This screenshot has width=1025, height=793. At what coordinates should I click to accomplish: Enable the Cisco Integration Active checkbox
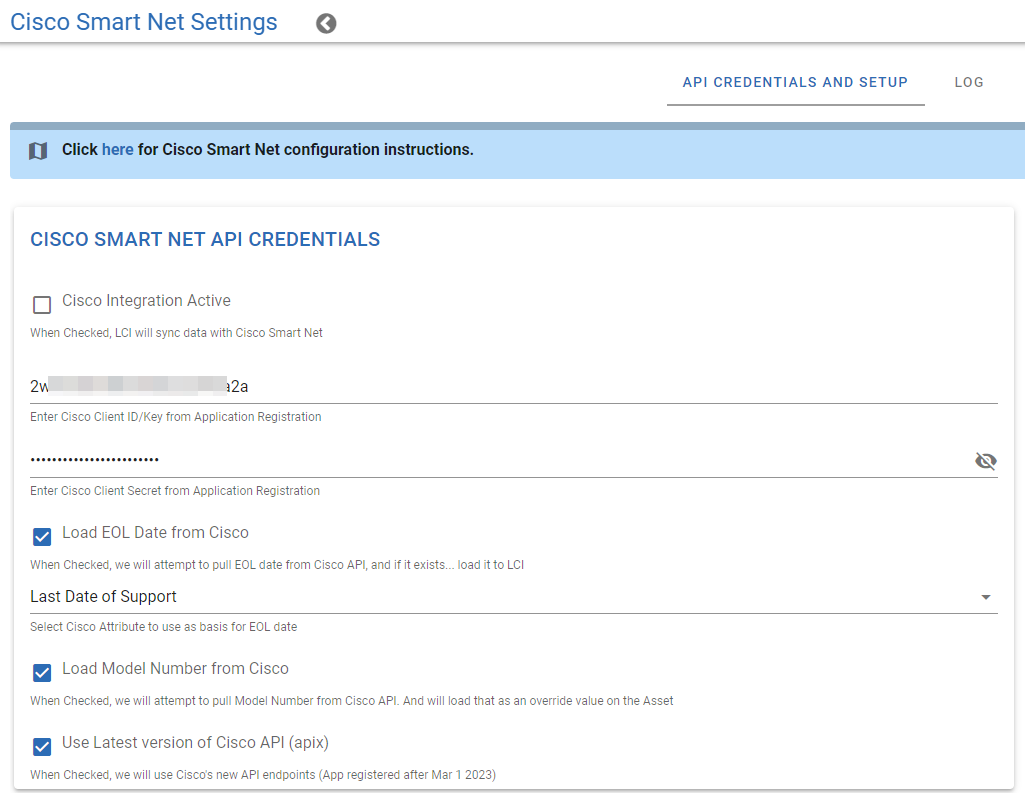coord(40,302)
